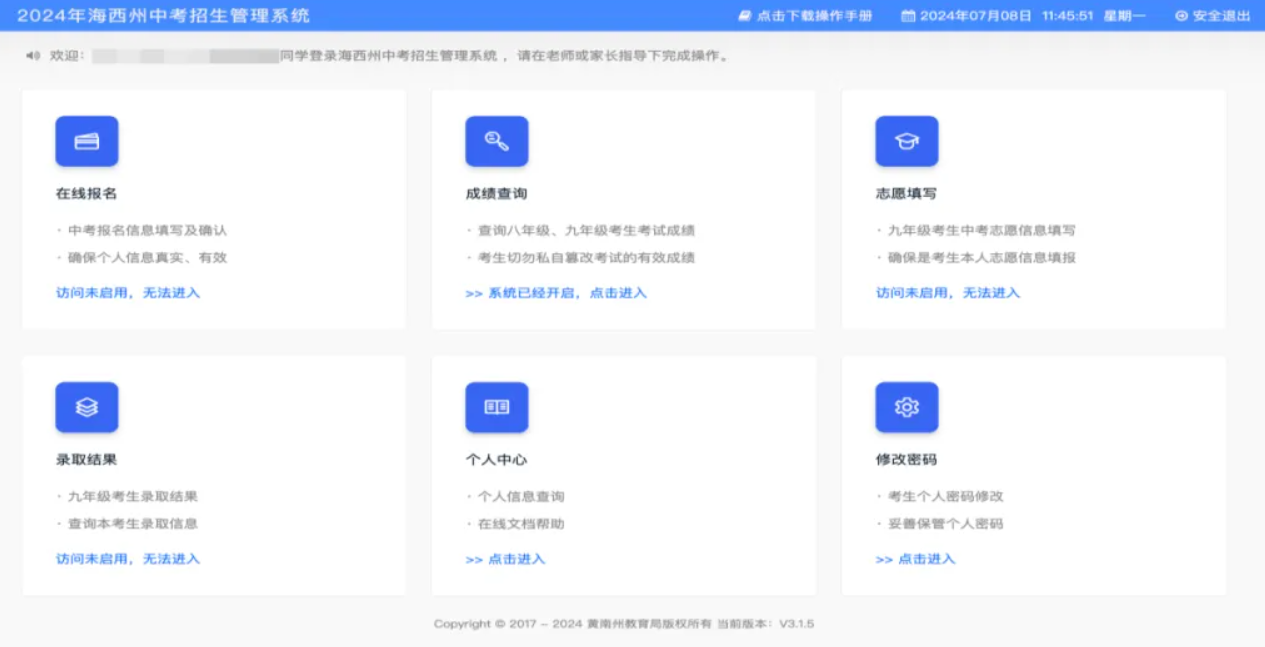Screen dimensions: 1265x647
Task: Click the 个人中心 book icon
Action: 497,407
